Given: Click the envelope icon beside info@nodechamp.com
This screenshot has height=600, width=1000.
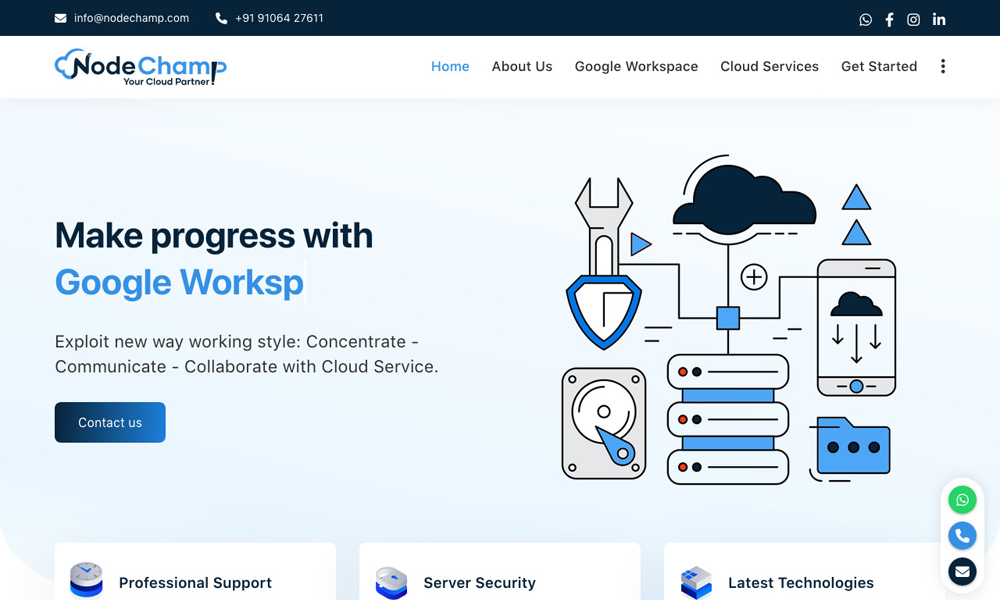Looking at the screenshot, I should pyautogui.click(x=61, y=18).
